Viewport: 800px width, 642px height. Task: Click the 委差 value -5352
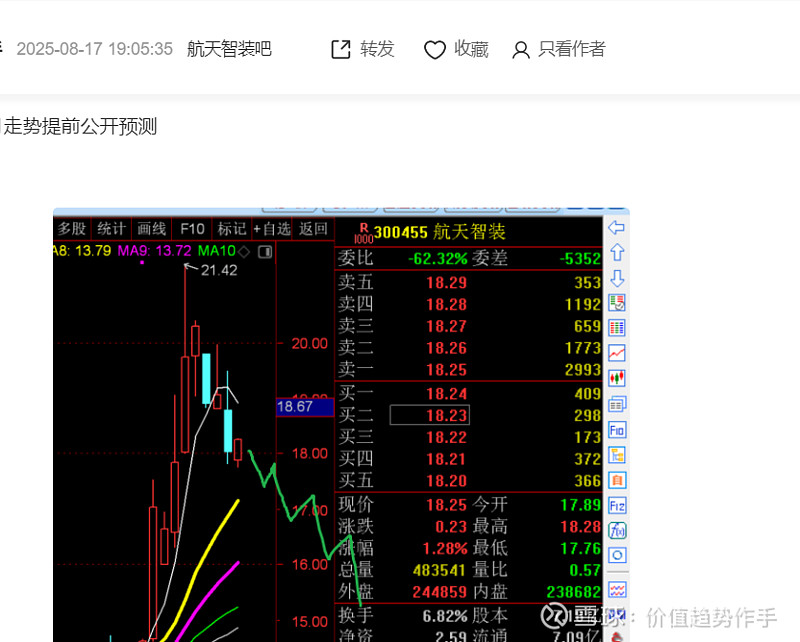pos(580,259)
